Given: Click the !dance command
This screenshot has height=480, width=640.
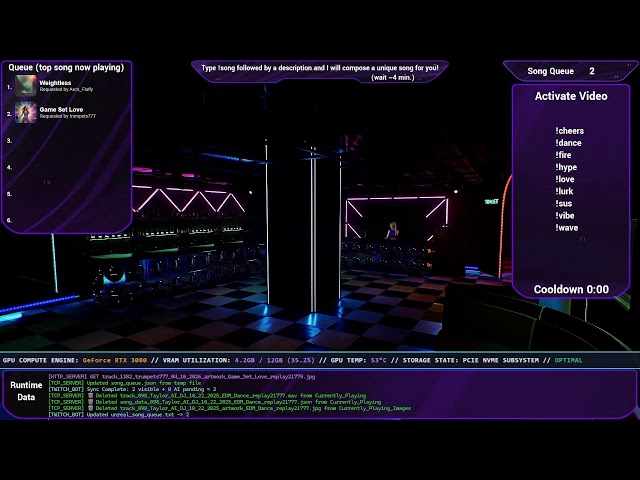Looking at the screenshot, I should [x=568, y=143].
